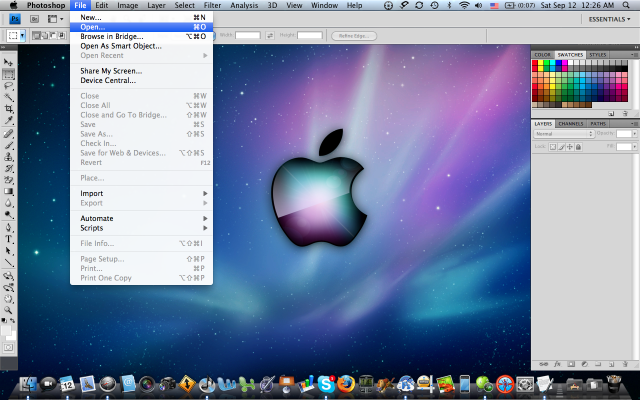
Task: Open the Opacity slider dropdown arrow
Action: (634, 134)
